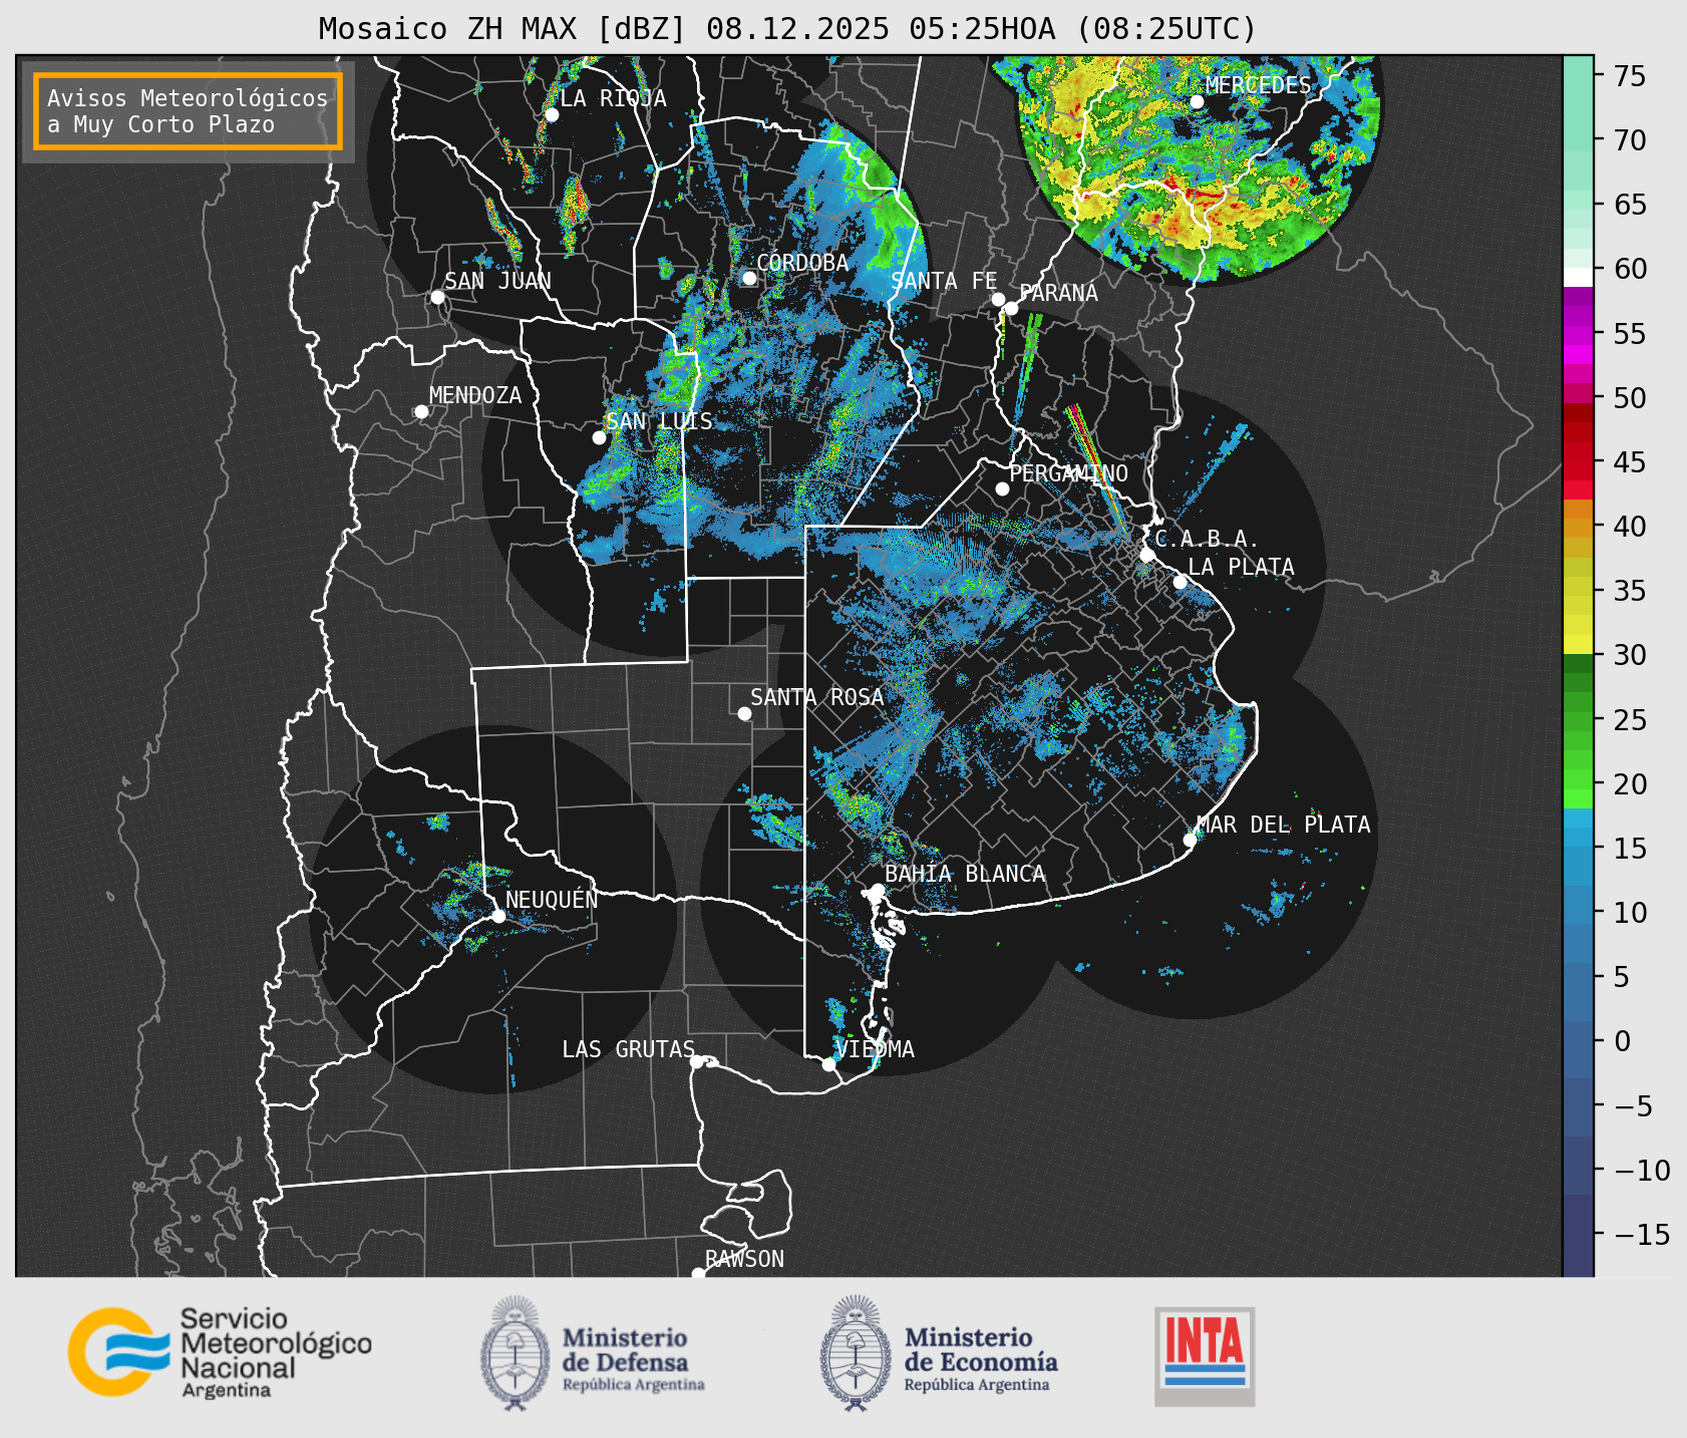Click the 65 tick label on the colorbar
Screen dimensions: 1687x1438
1630,205
